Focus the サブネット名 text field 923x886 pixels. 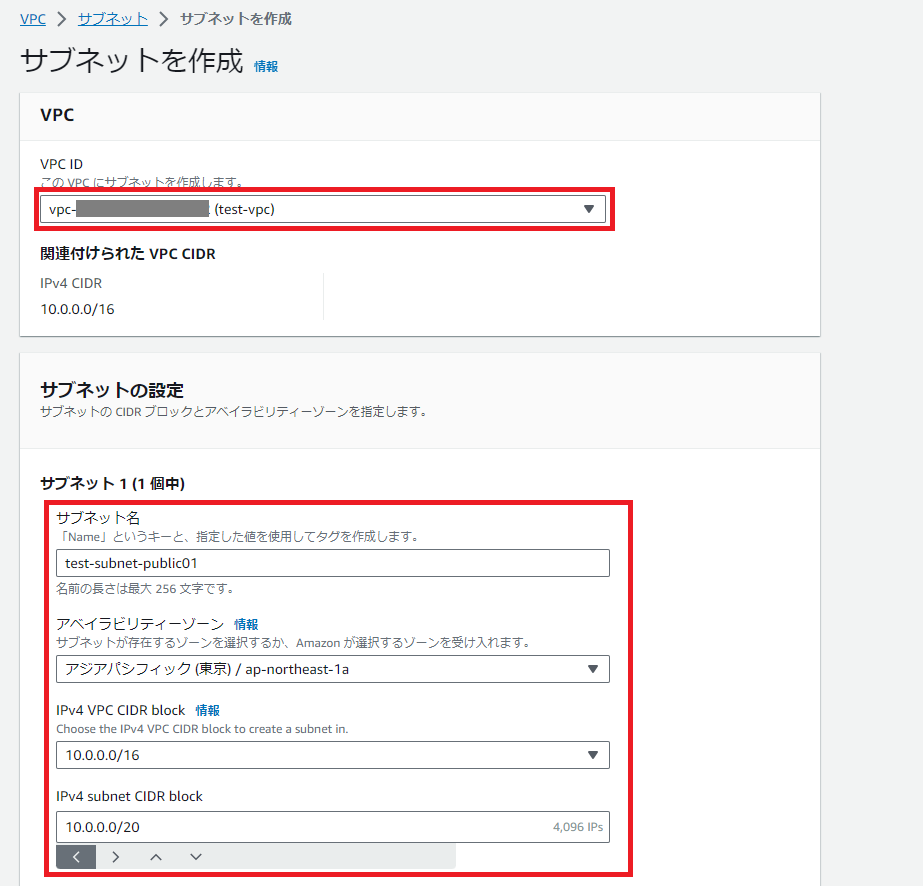tap(332, 563)
